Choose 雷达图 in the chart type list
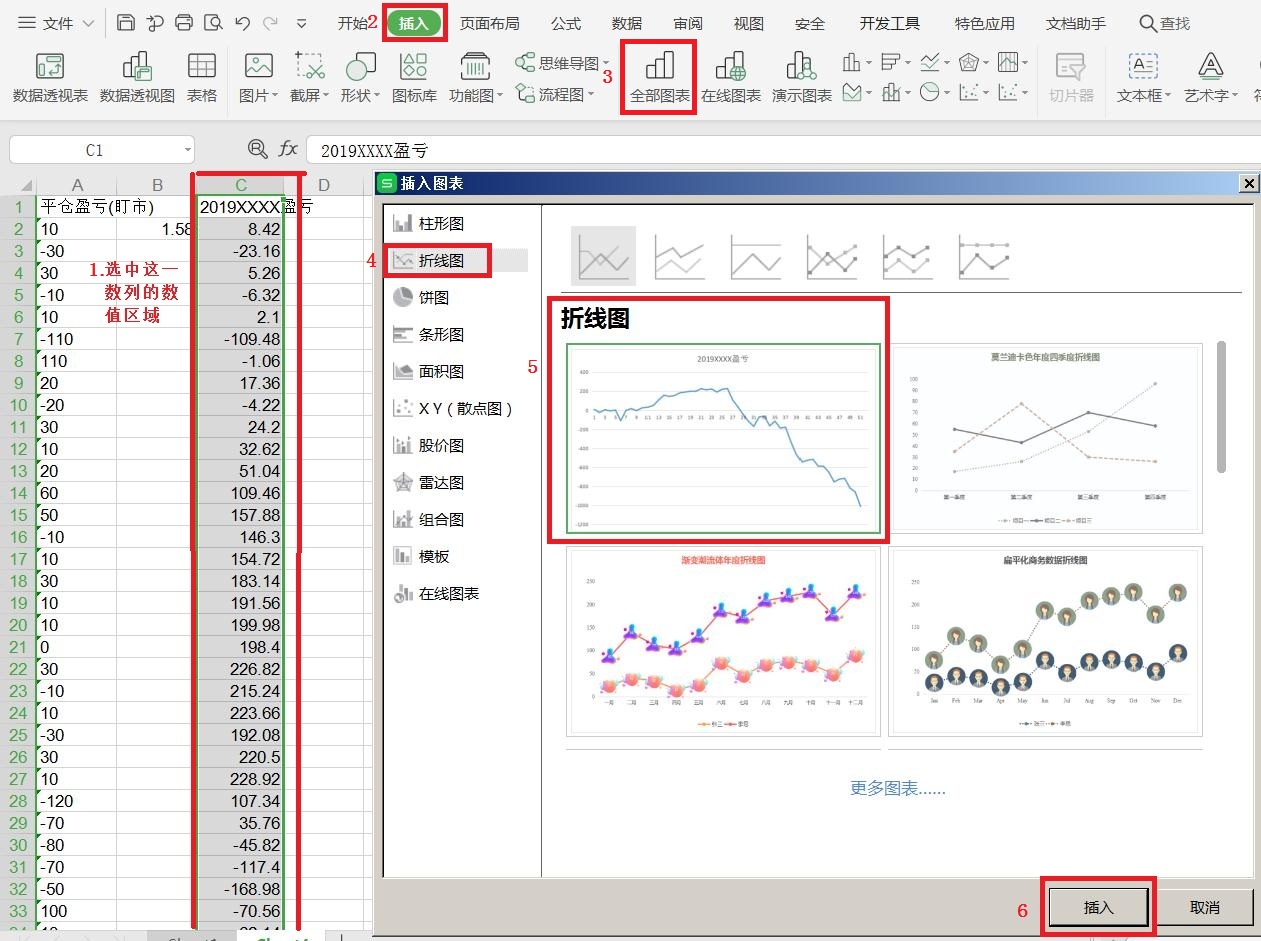The width and height of the screenshot is (1261, 941). click(429, 483)
